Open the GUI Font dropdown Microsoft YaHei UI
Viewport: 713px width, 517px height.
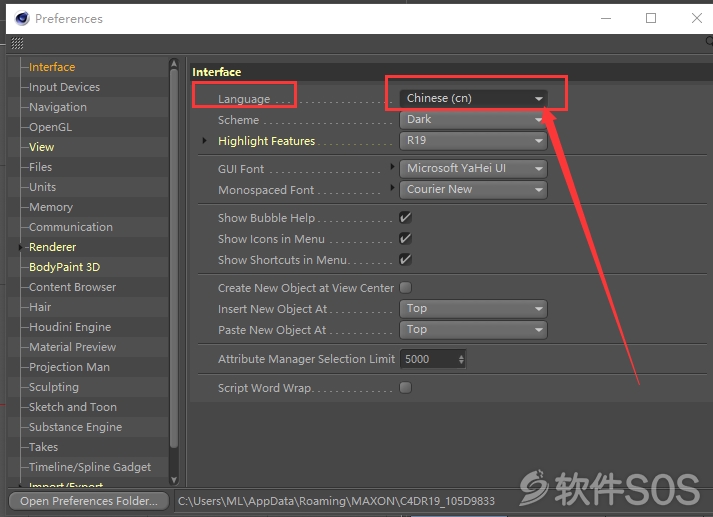[473, 168]
